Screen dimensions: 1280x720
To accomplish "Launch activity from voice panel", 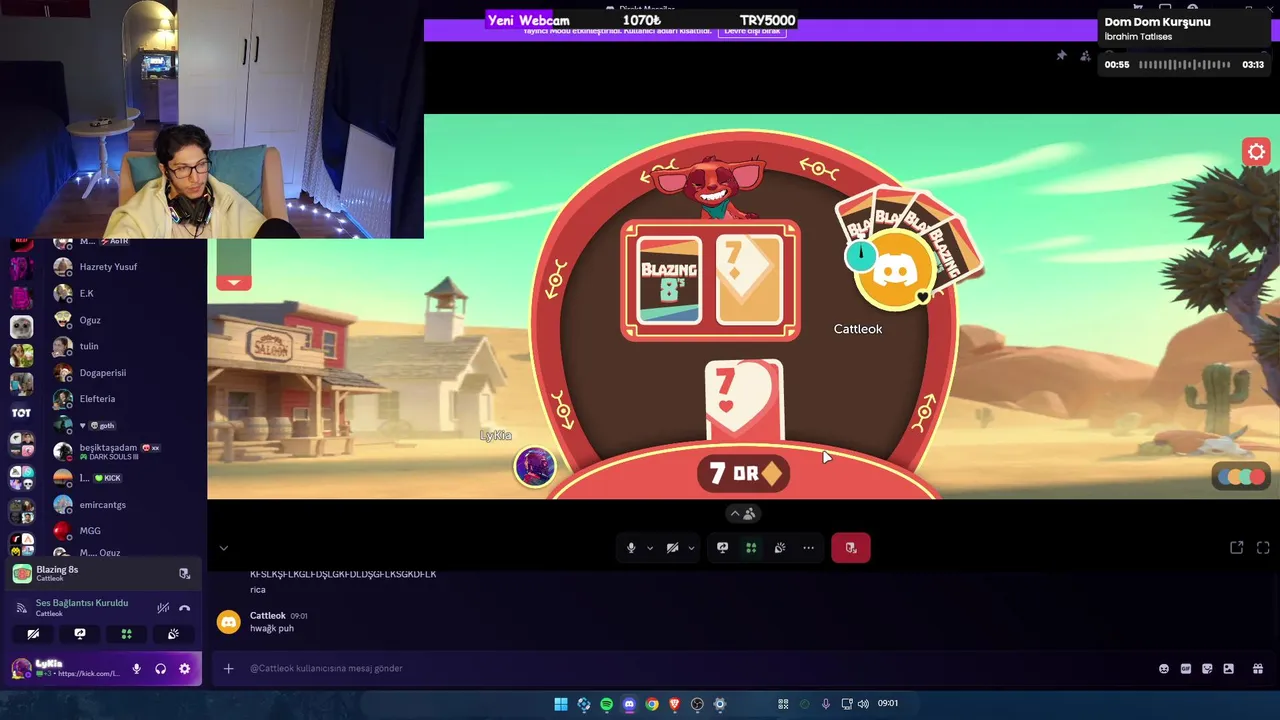I will pos(127,634).
